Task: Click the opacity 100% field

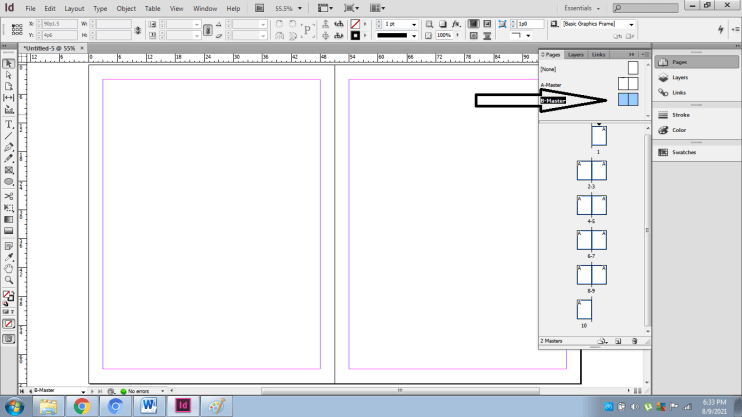Action: coord(443,35)
